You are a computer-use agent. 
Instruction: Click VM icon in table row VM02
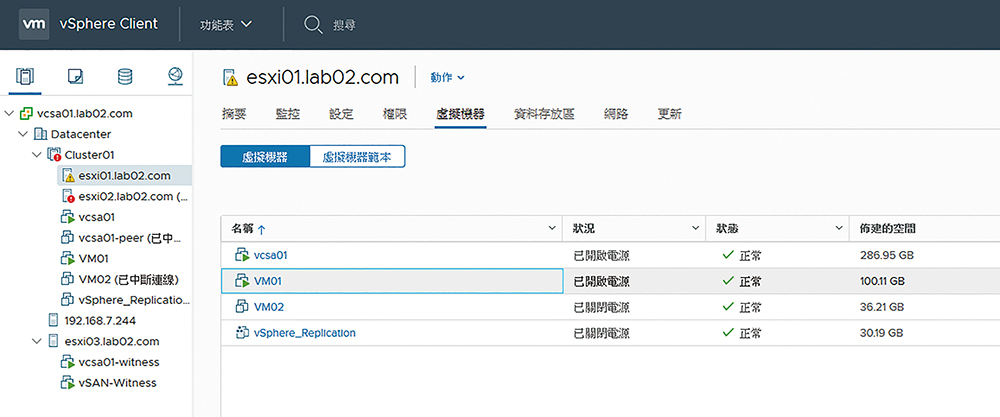point(242,307)
